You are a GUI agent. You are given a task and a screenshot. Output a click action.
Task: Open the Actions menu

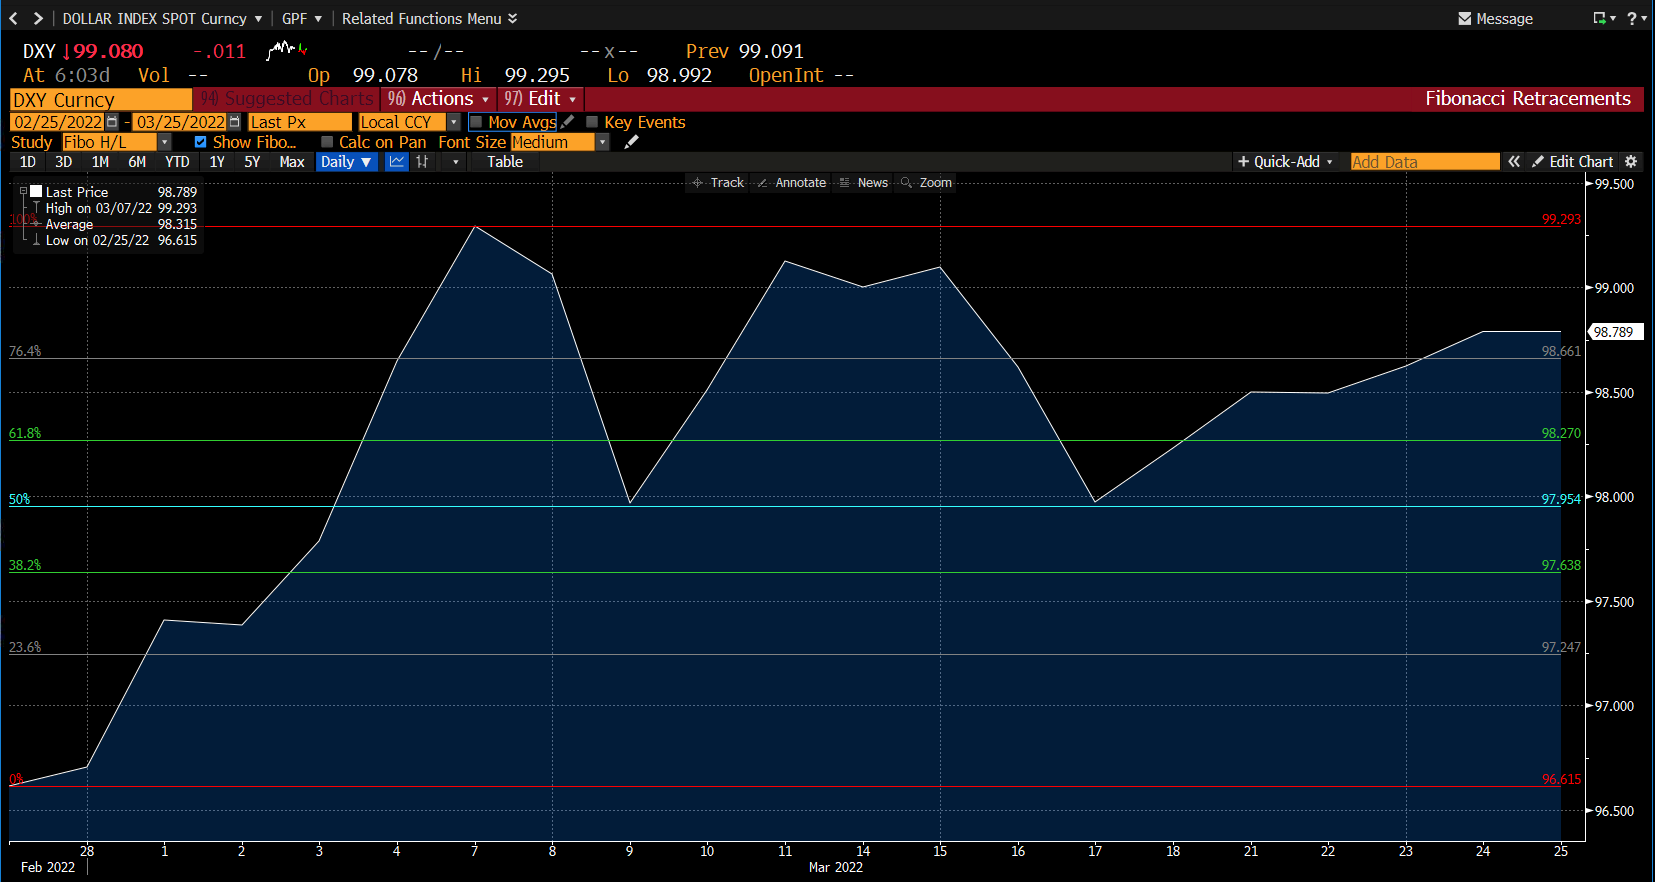[439, 99]
